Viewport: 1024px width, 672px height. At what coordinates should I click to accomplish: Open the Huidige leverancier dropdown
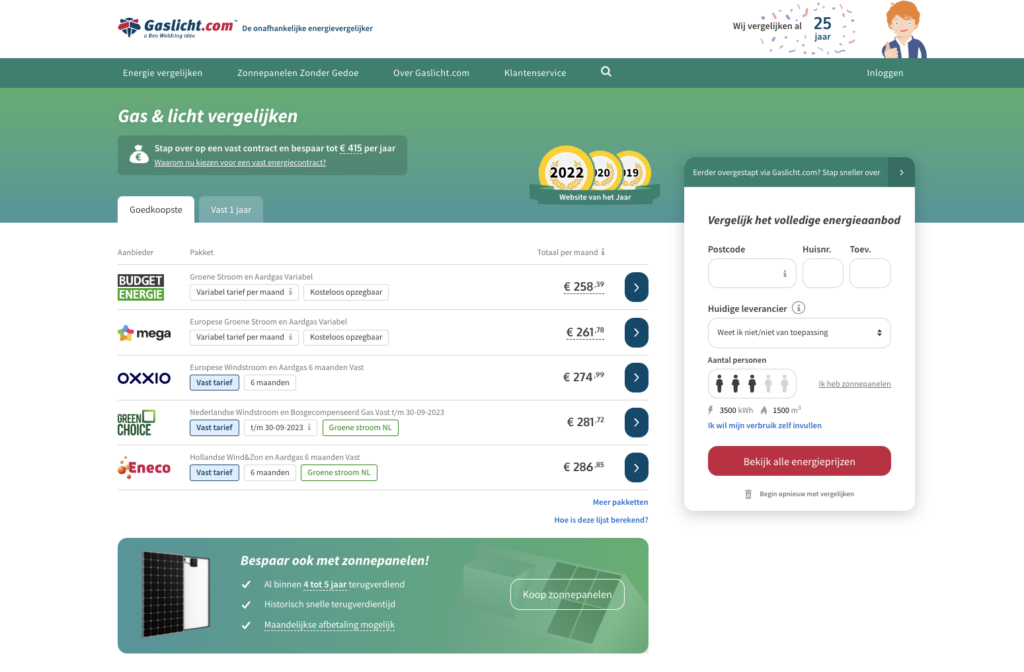pyautogui.click(x=799, y=333)
